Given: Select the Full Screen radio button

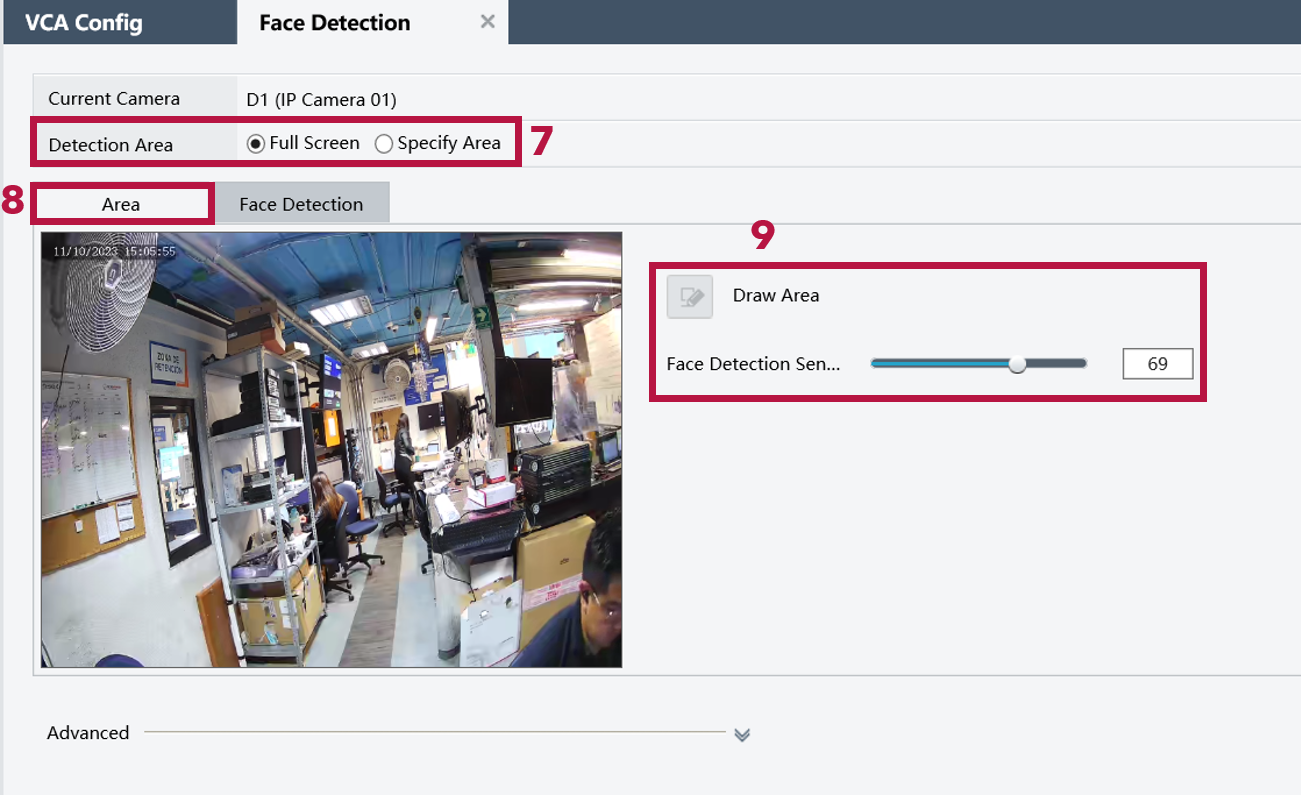Looking at the screenshot, I should pos(256,144).
